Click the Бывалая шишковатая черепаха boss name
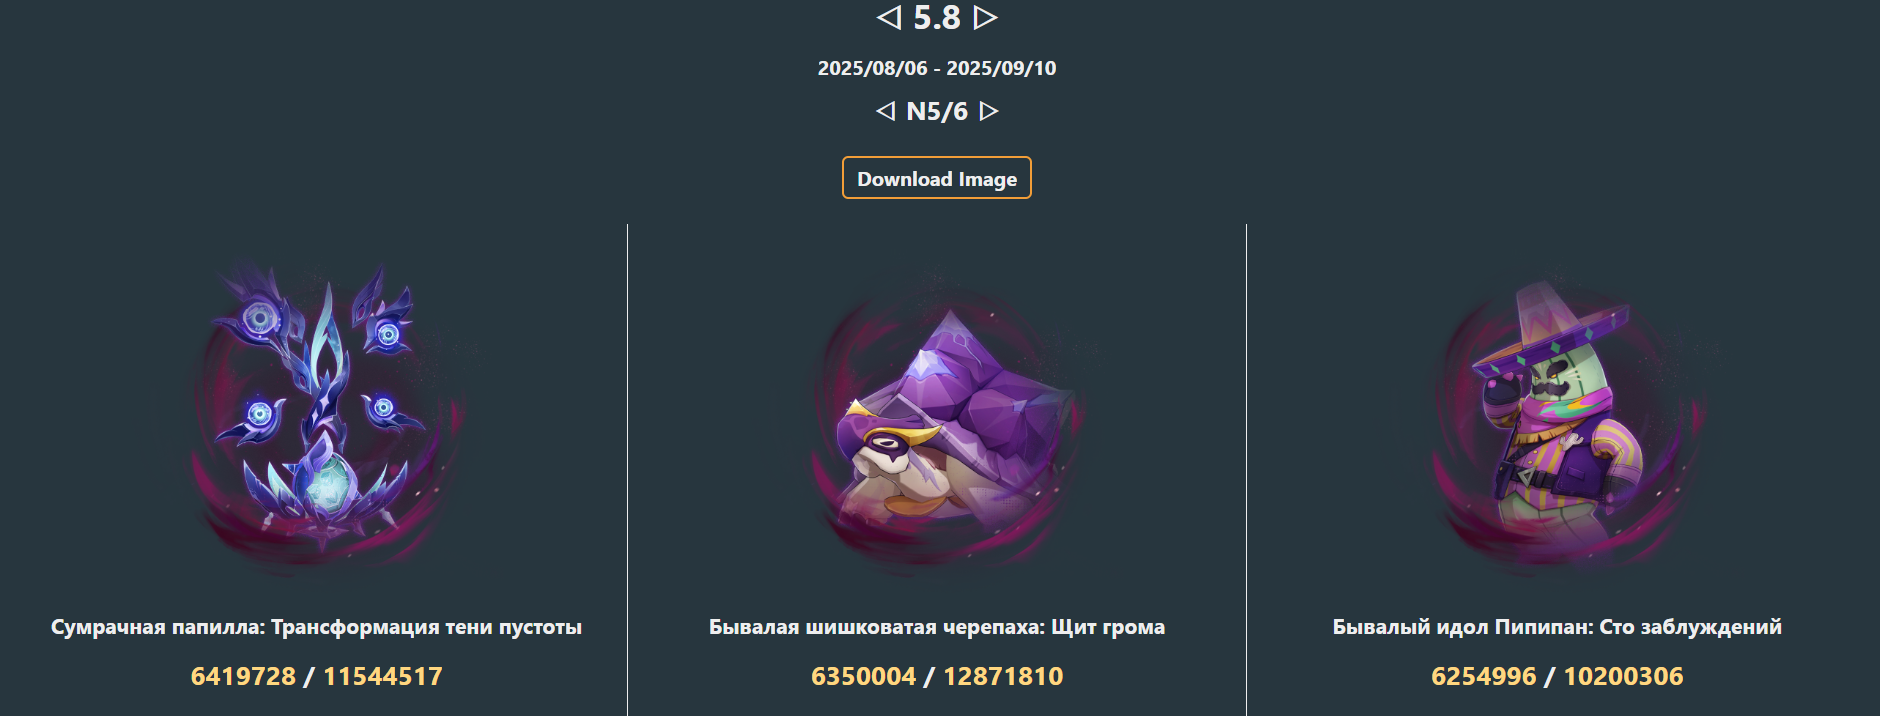The height and width of the screenshot is (716, 1883). pos(876,627)
